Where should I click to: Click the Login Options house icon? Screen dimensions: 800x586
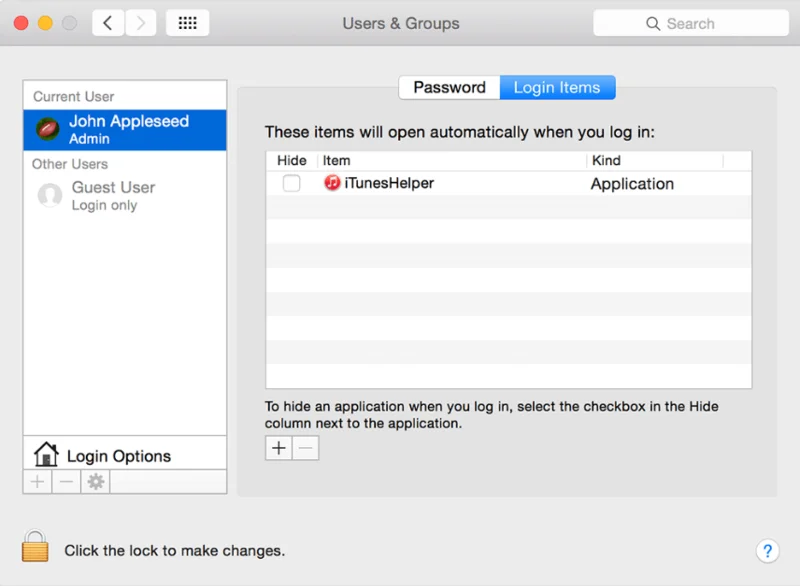[46, 455]
